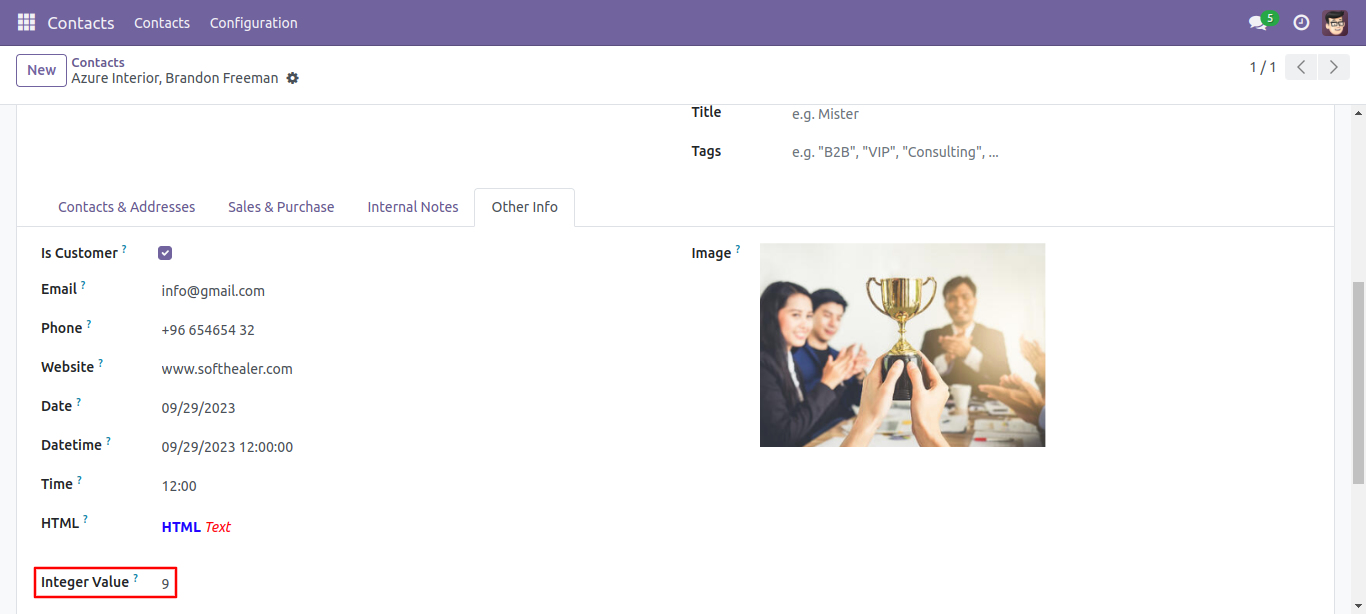
Task: Switch to Internal Notes tab
Action: [413, 207]
